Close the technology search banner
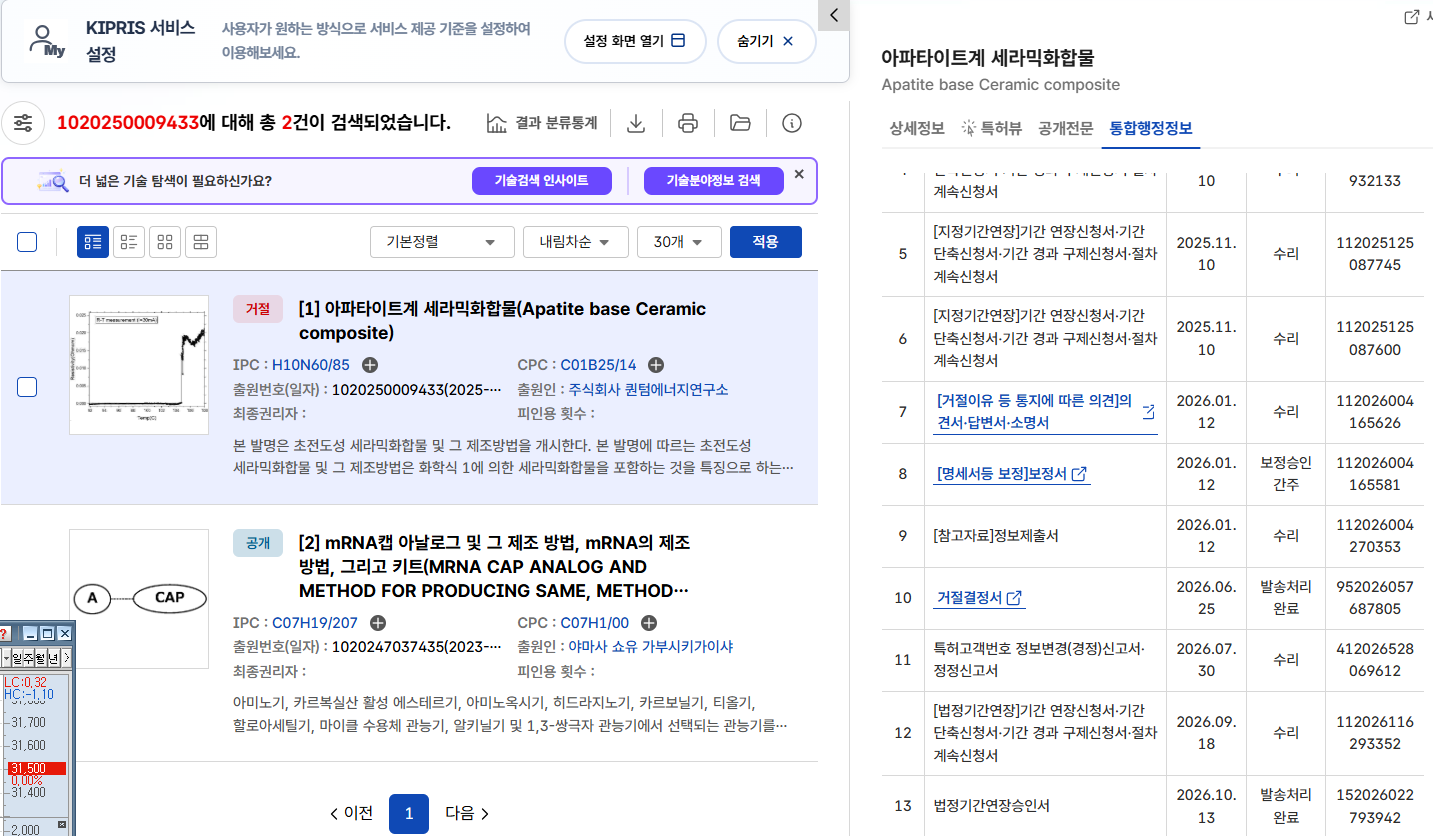The width and height of the screenshot is (1433, 836). pyautogui.click(x=799, y=174)
